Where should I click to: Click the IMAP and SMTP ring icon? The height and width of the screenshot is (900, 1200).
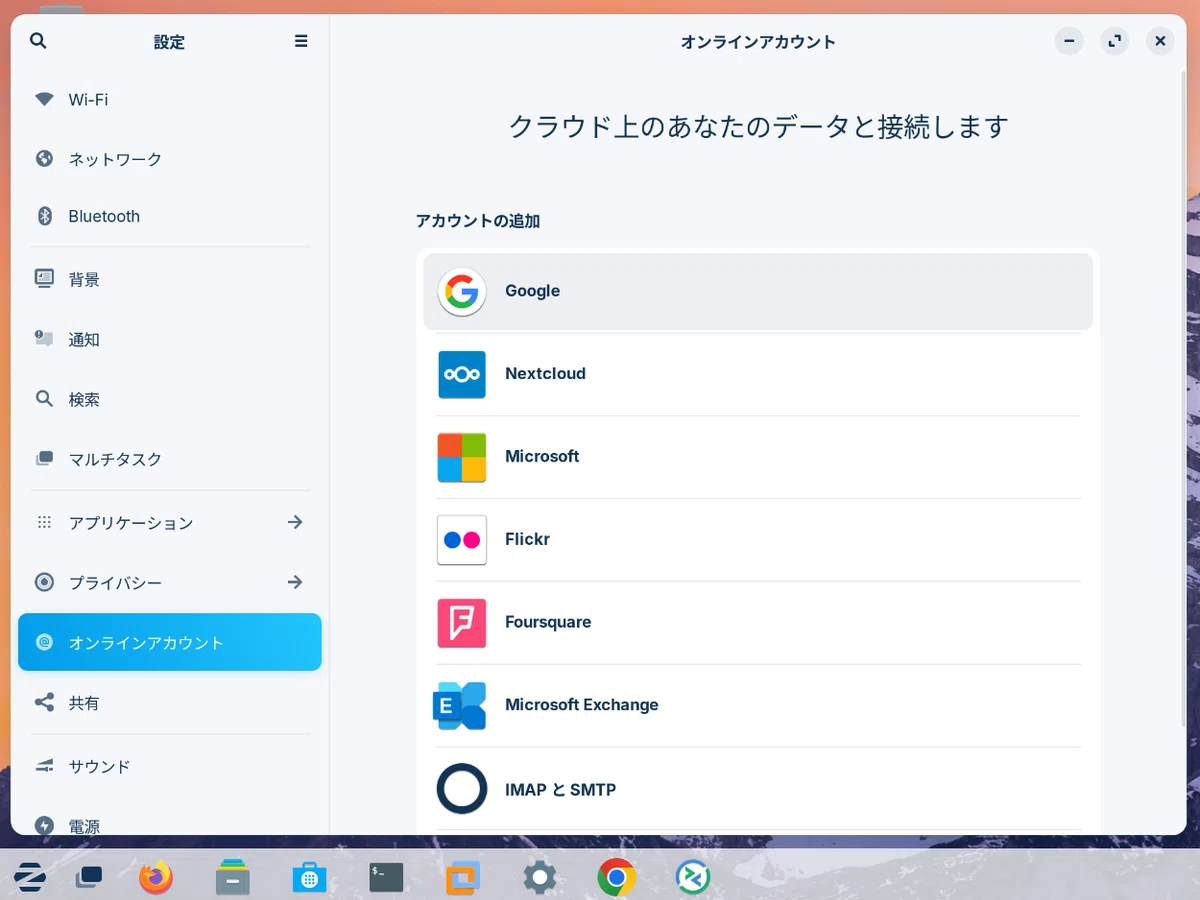coord(461,788)
